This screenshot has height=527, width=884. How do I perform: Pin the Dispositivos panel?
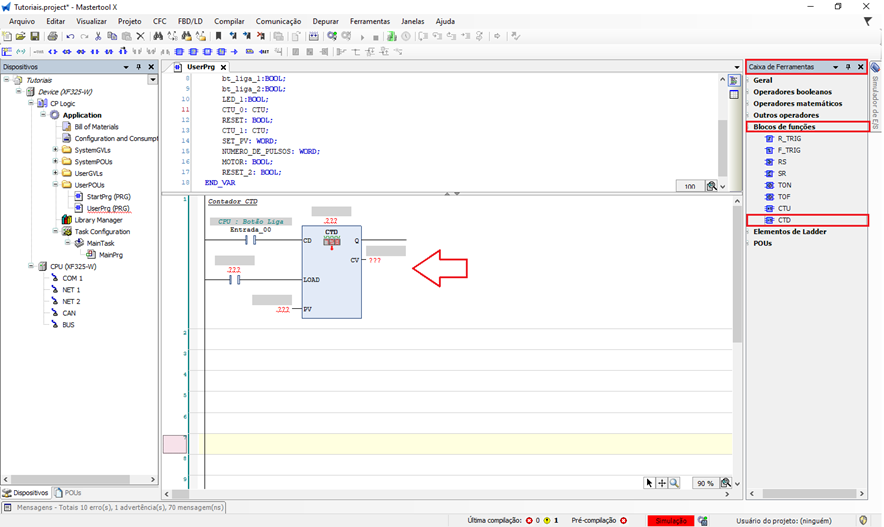click(139, 67)
